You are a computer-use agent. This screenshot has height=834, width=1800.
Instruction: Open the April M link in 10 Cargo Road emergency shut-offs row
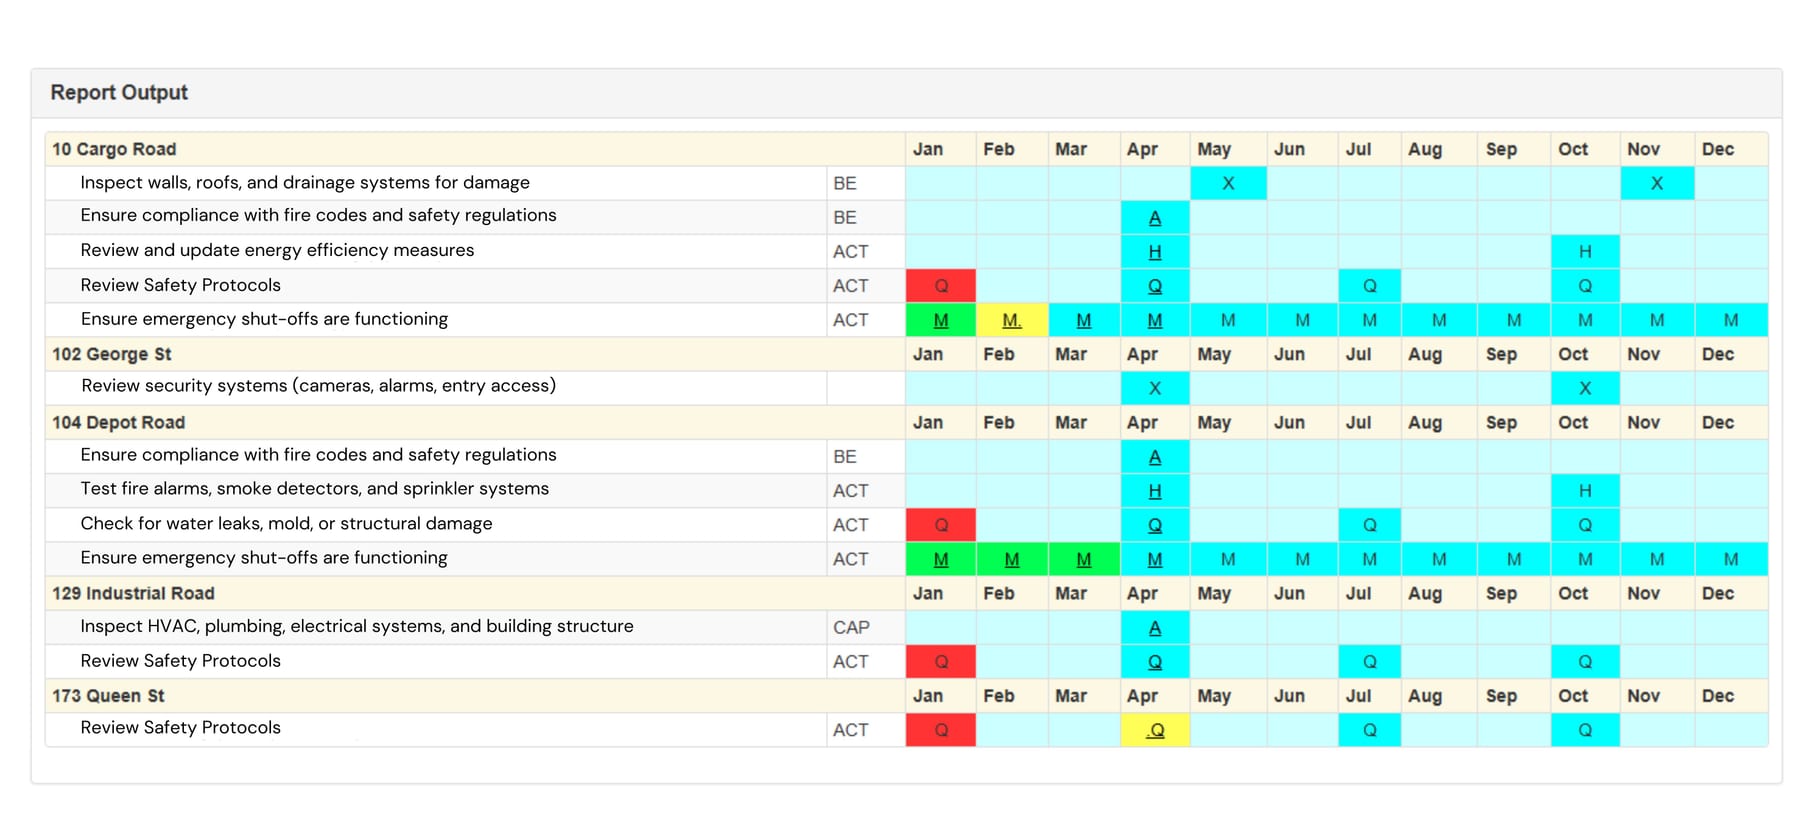tap(1155, 320)
